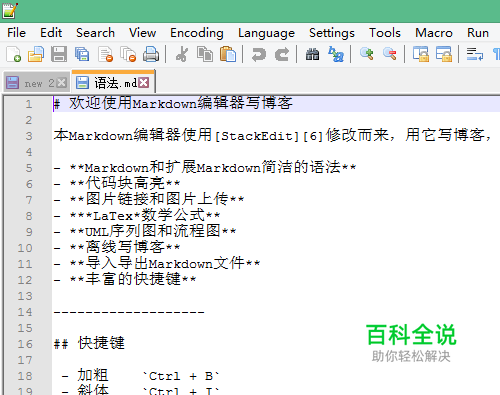500x395 pixels.
Task: Click the `Ctrl + B` text on line 18
Action: [x=181, y=376]
